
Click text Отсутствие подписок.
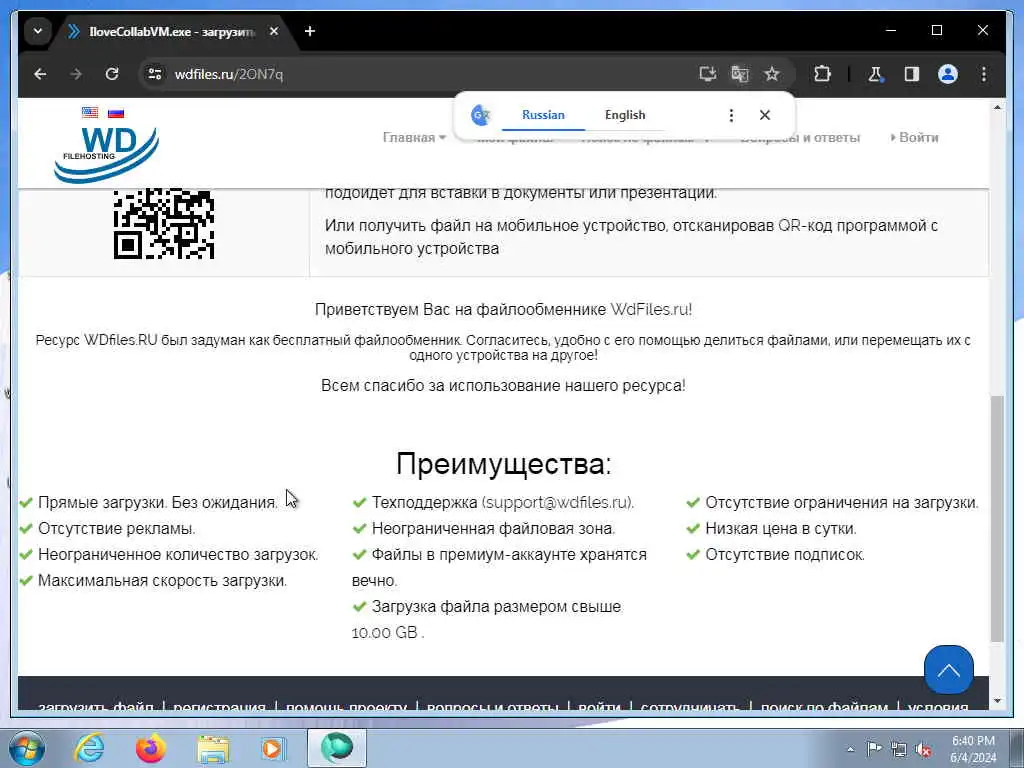click(x=785, y=555)
